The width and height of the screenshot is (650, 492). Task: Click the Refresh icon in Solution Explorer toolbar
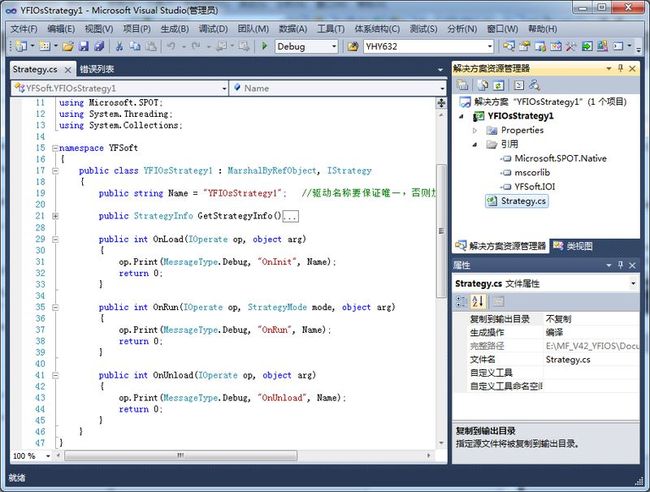click(x=498, y=85)
